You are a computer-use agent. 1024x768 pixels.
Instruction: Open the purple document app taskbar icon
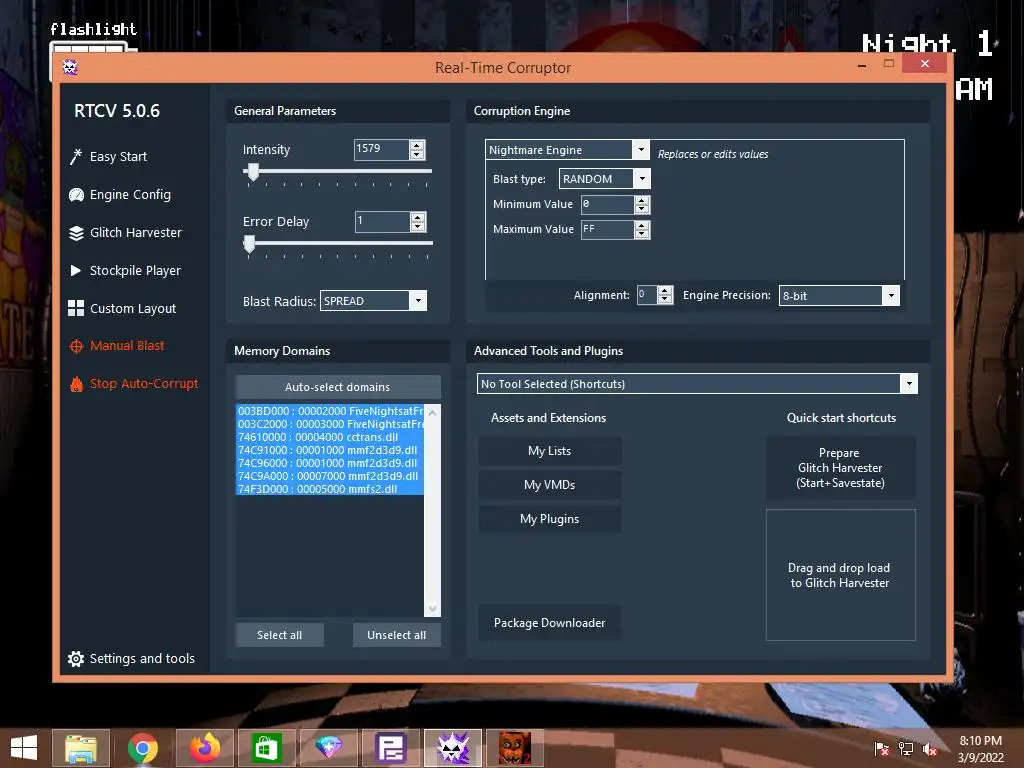pyautogui.click(x=390, y=748)
